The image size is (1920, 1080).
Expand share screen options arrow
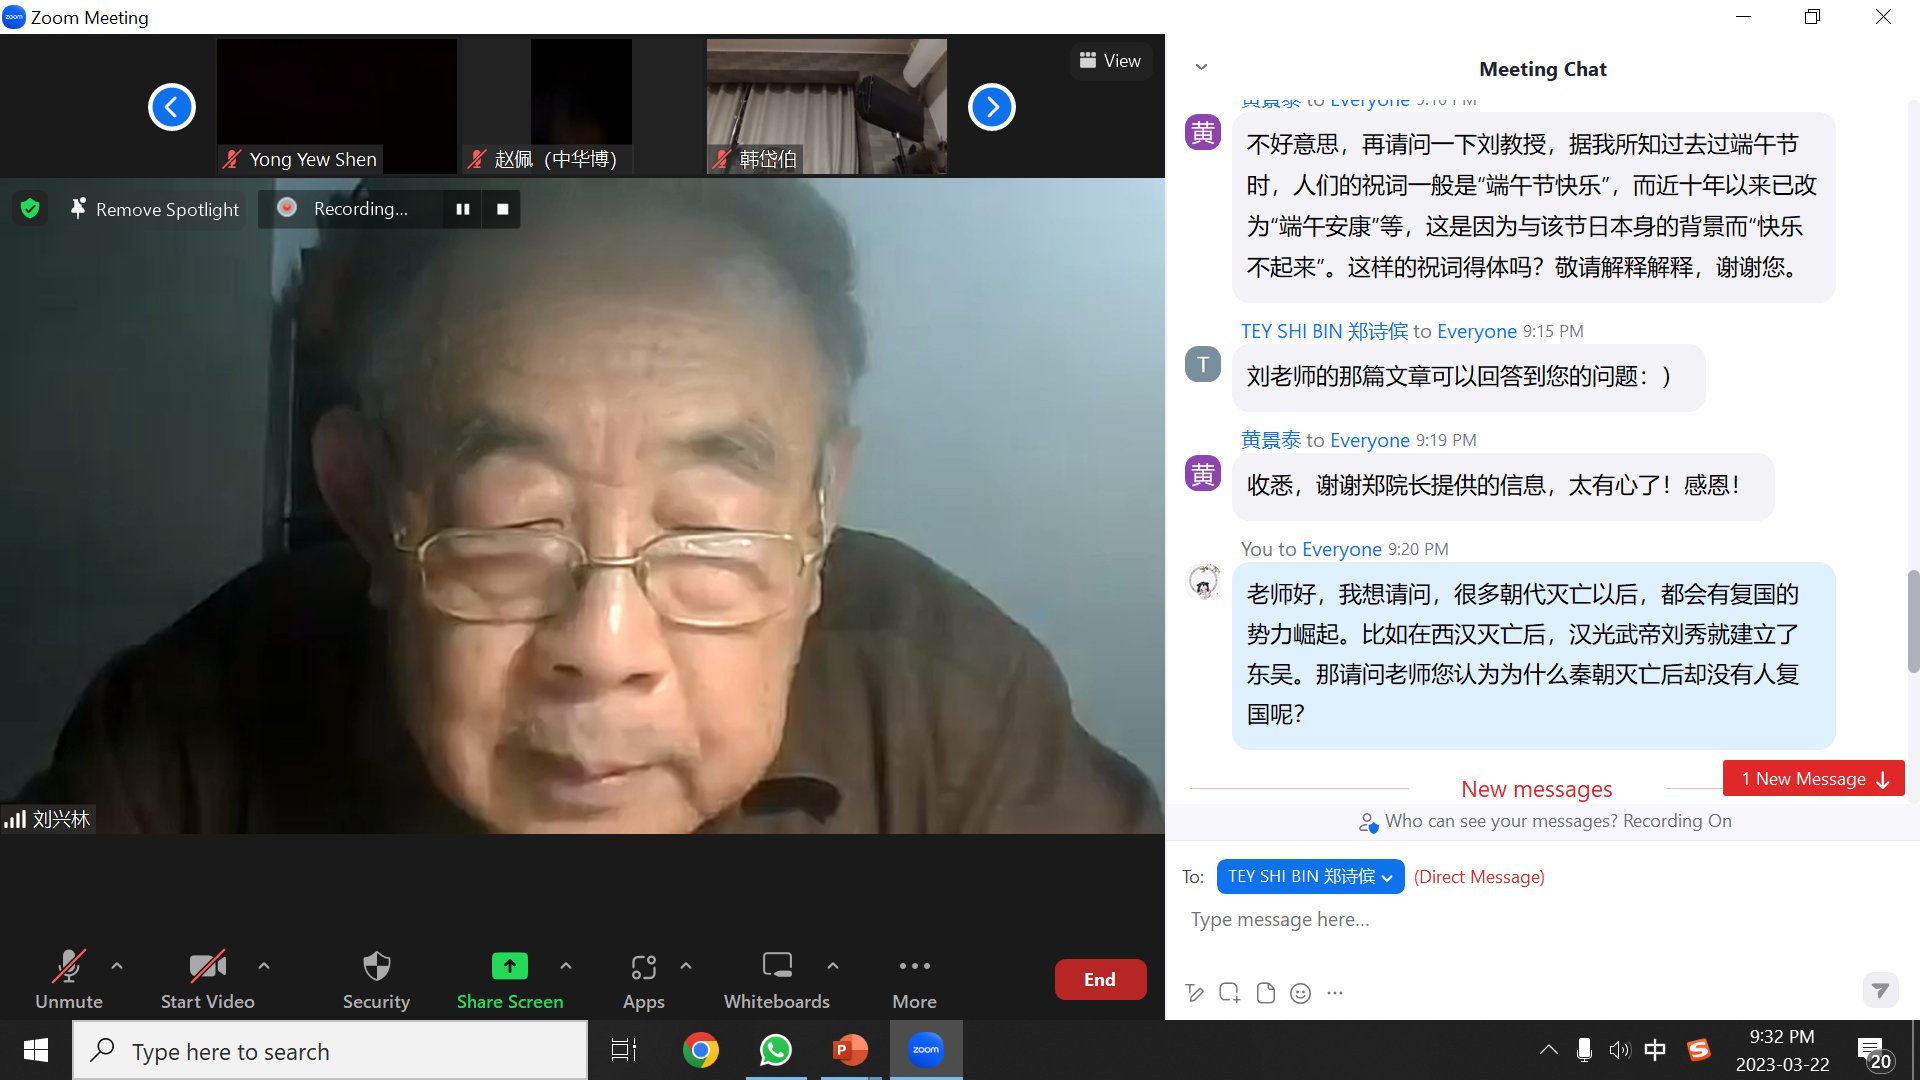pyautogui.click(x=566, y=966)
